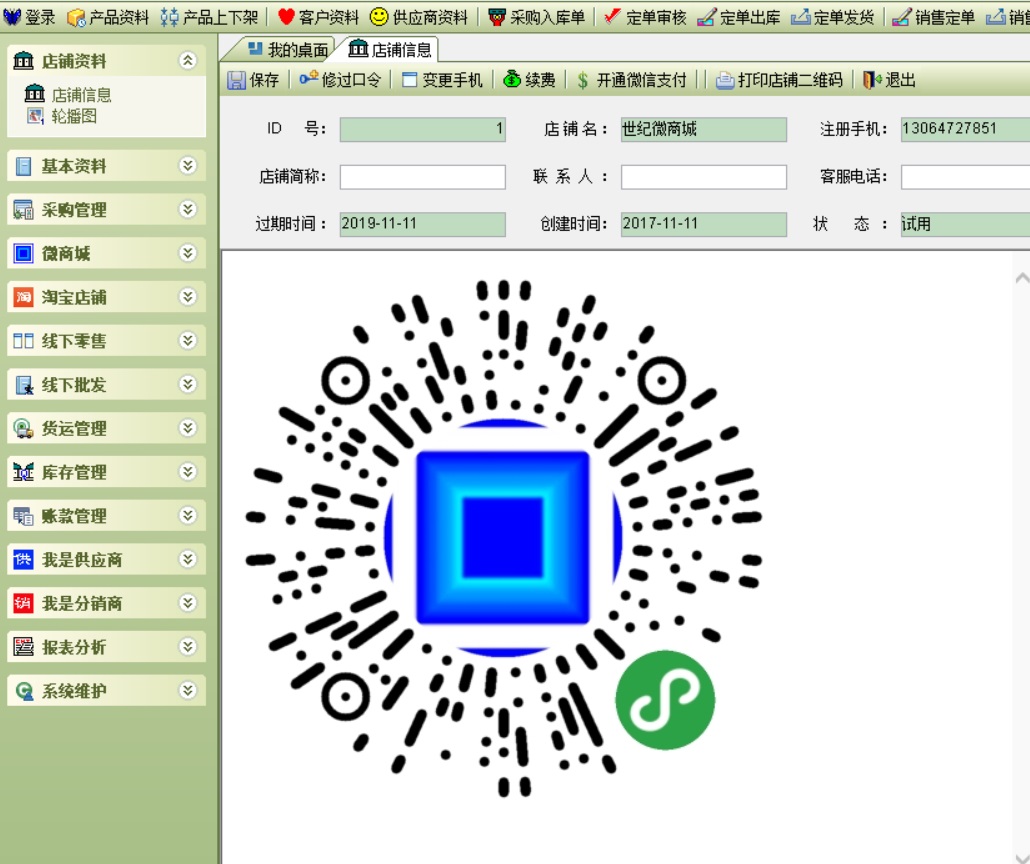Collapse the 店铺资料 panel chevron
Screen dimensions: 1030x864
click(x=188, y=60)
